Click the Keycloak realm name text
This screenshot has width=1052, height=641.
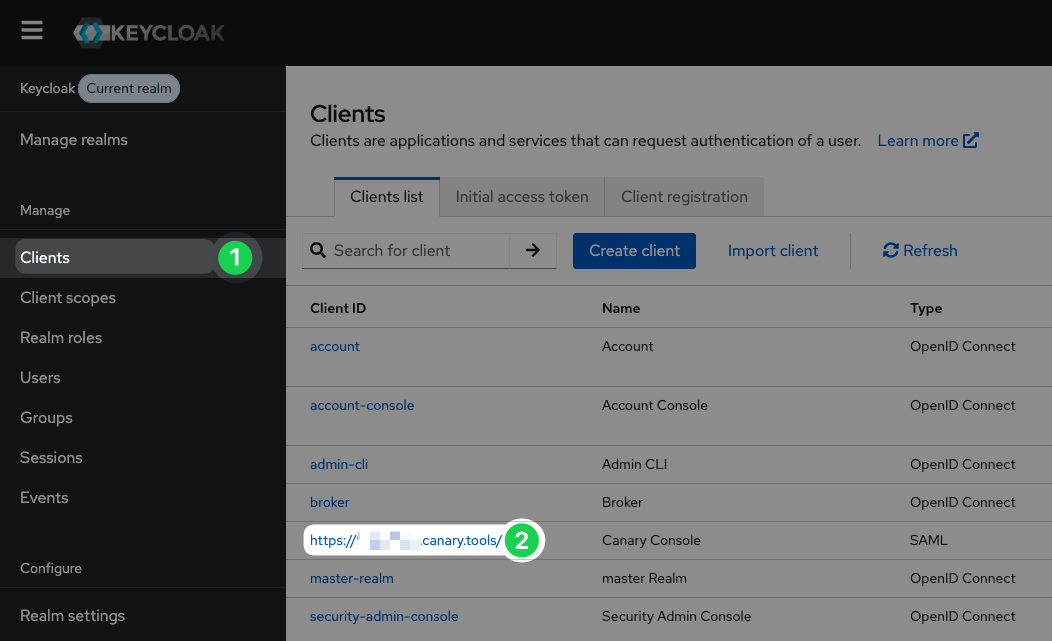click(47, 89)
